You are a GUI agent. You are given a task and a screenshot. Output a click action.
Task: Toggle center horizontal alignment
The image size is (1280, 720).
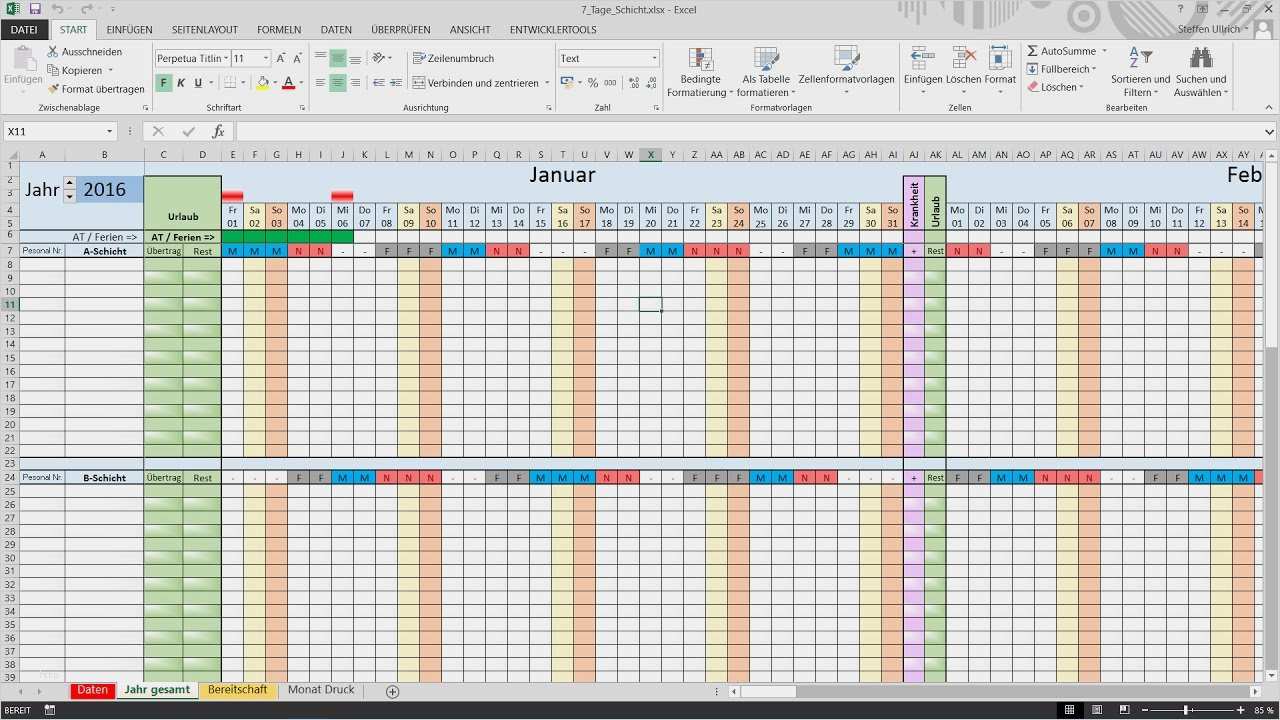coord(338,83)
